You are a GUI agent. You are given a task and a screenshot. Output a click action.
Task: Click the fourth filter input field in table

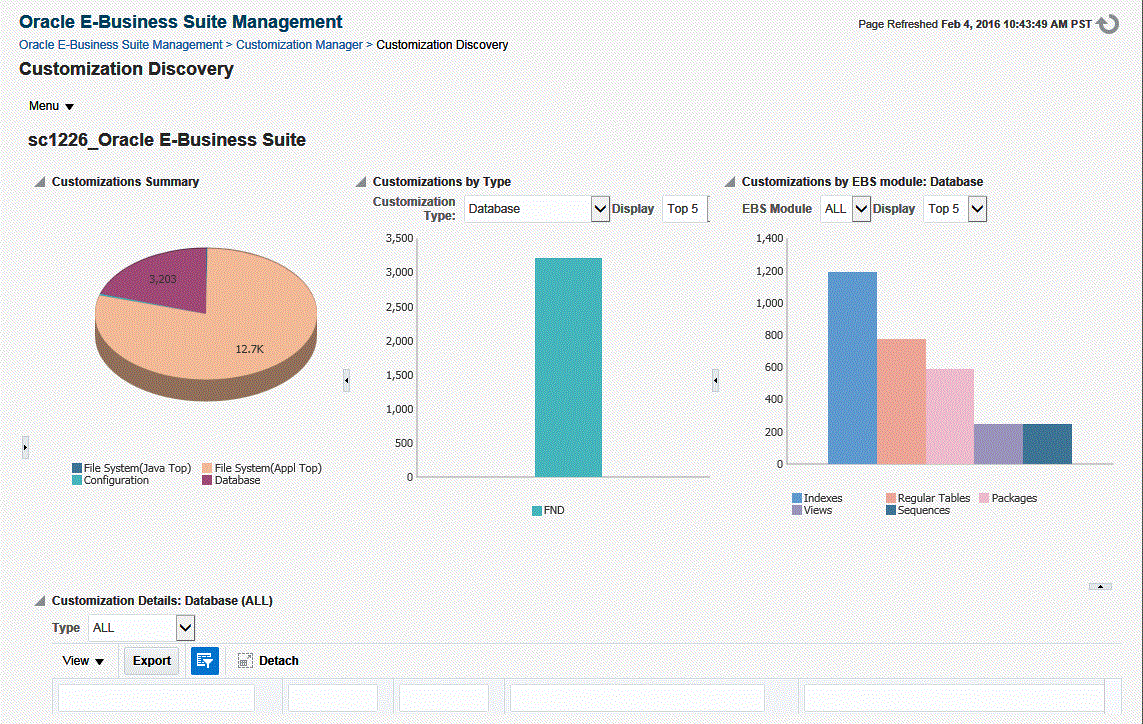click(637, 698)
